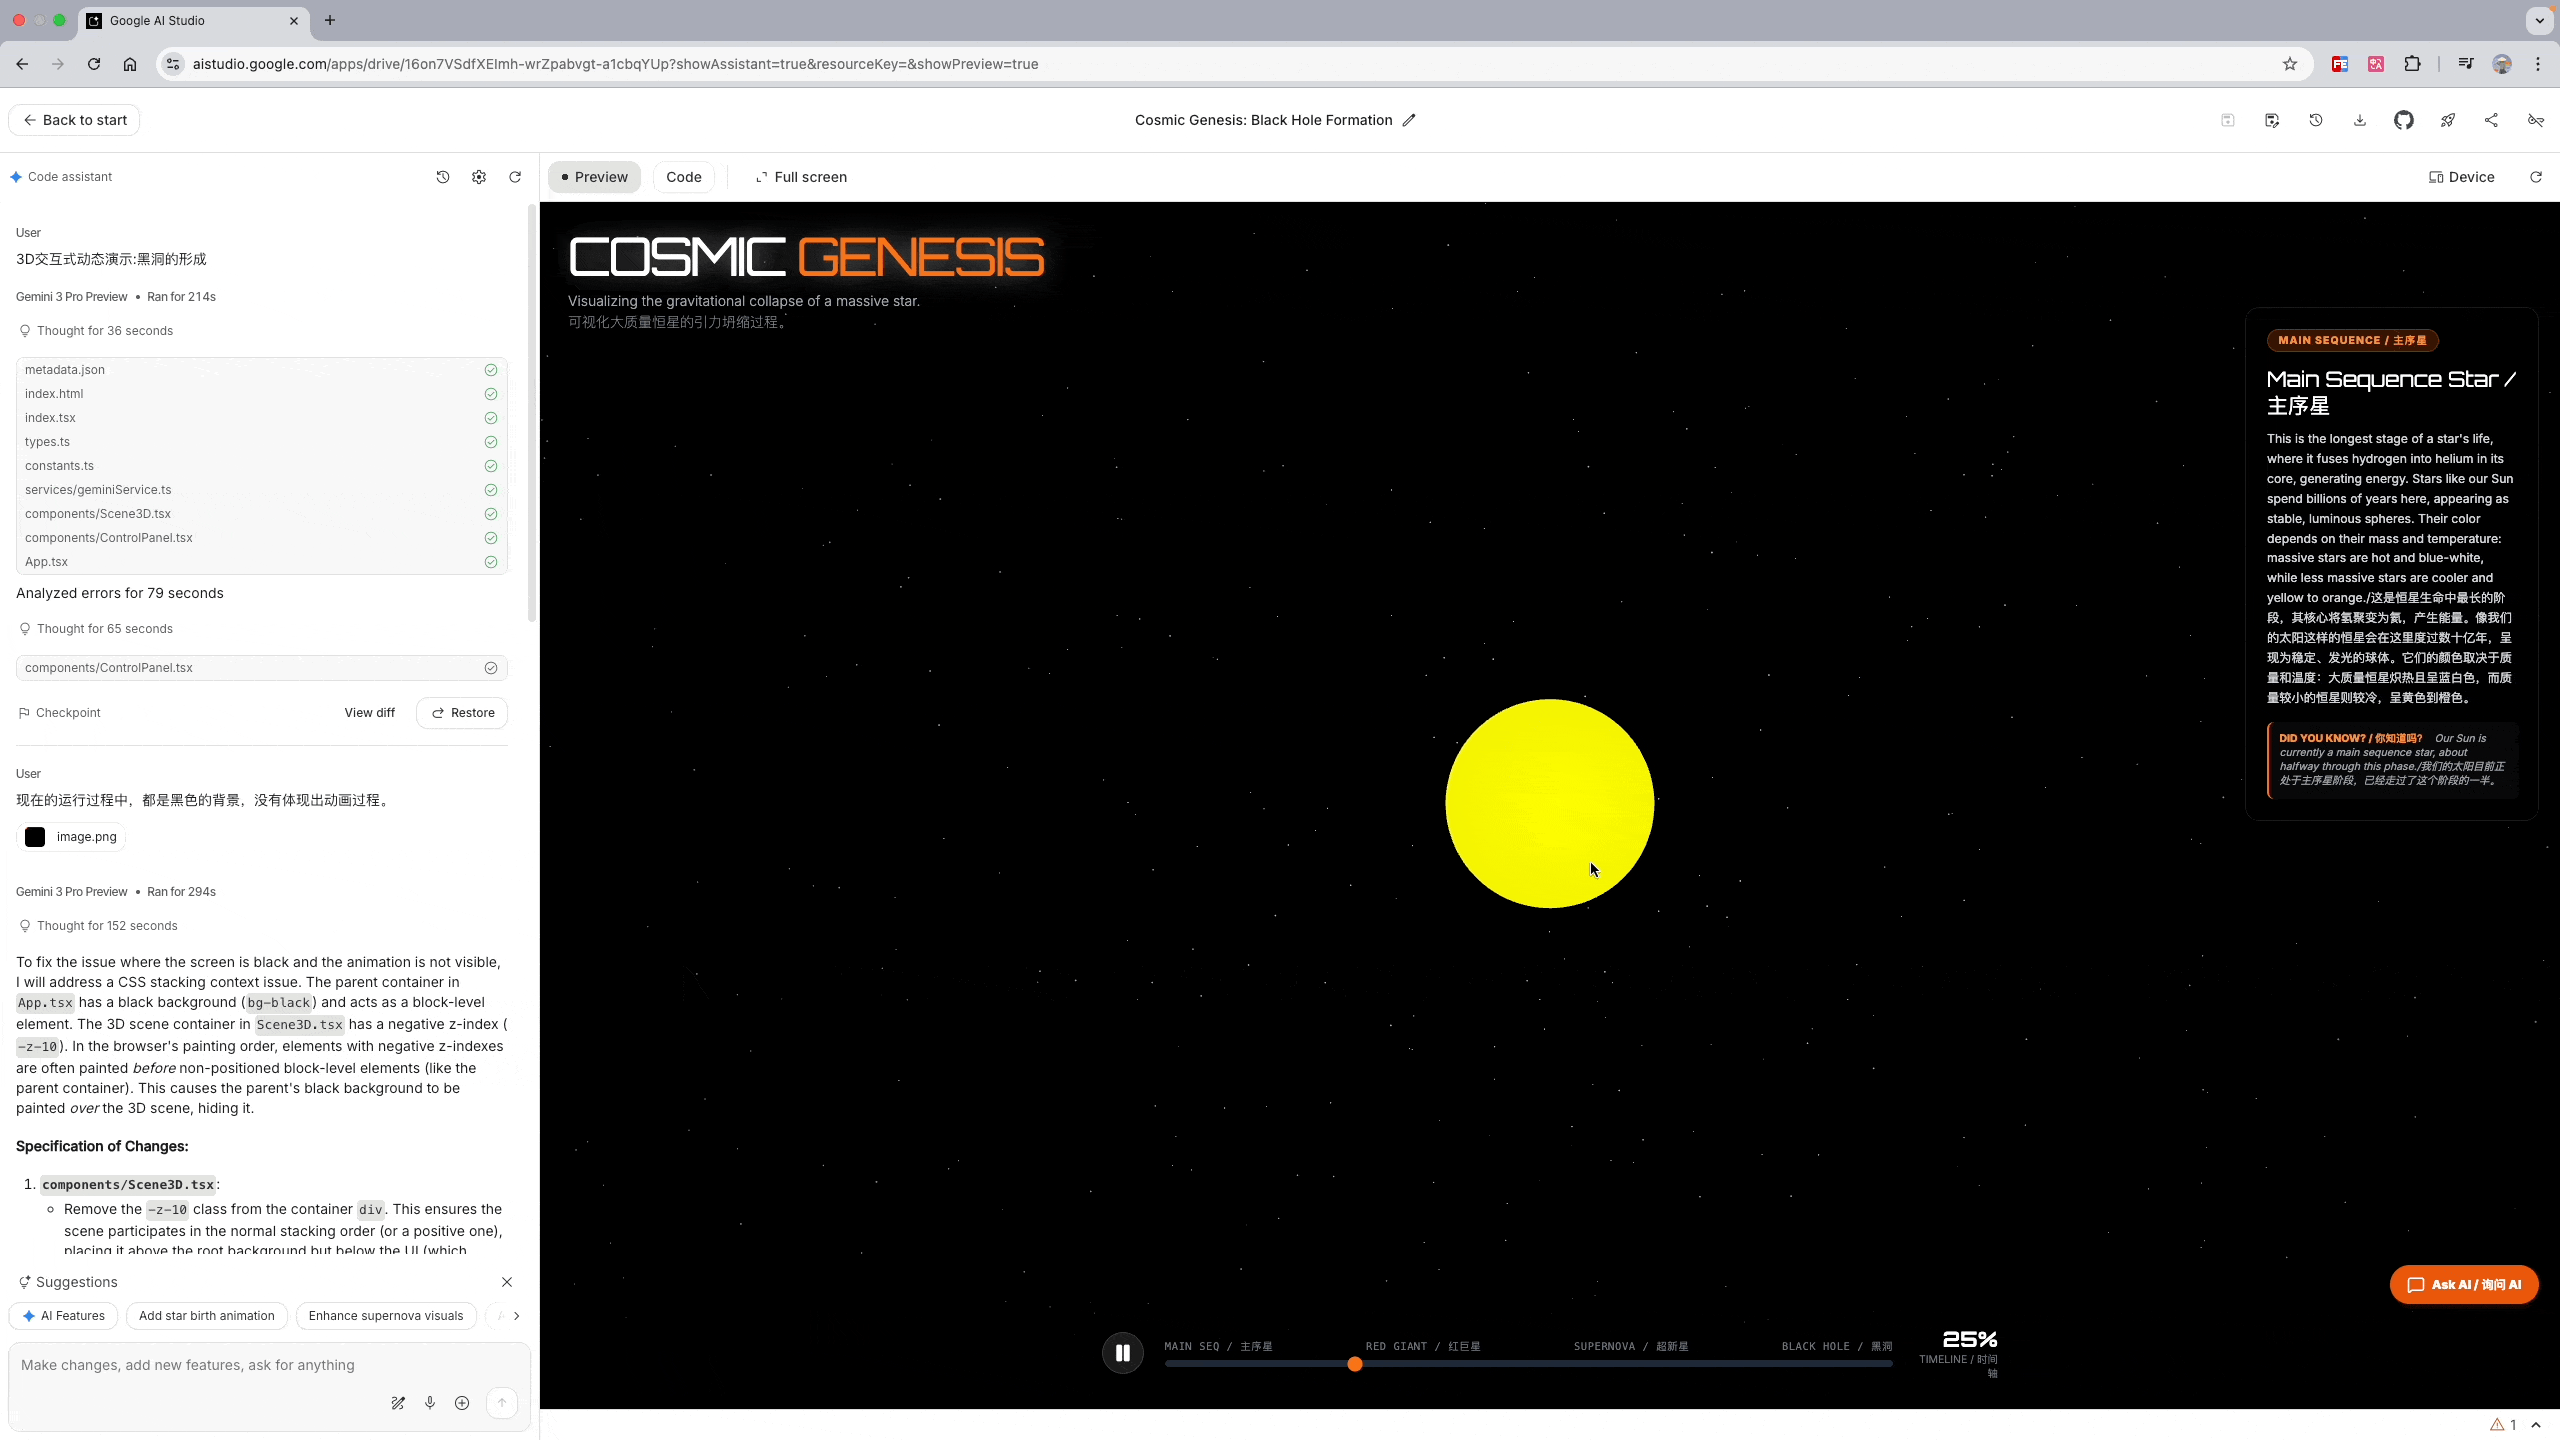The image size is (2560, 1440).
Task: Expand 'Thought for 152 seconds' section
Action: click(x=106, y=926)
